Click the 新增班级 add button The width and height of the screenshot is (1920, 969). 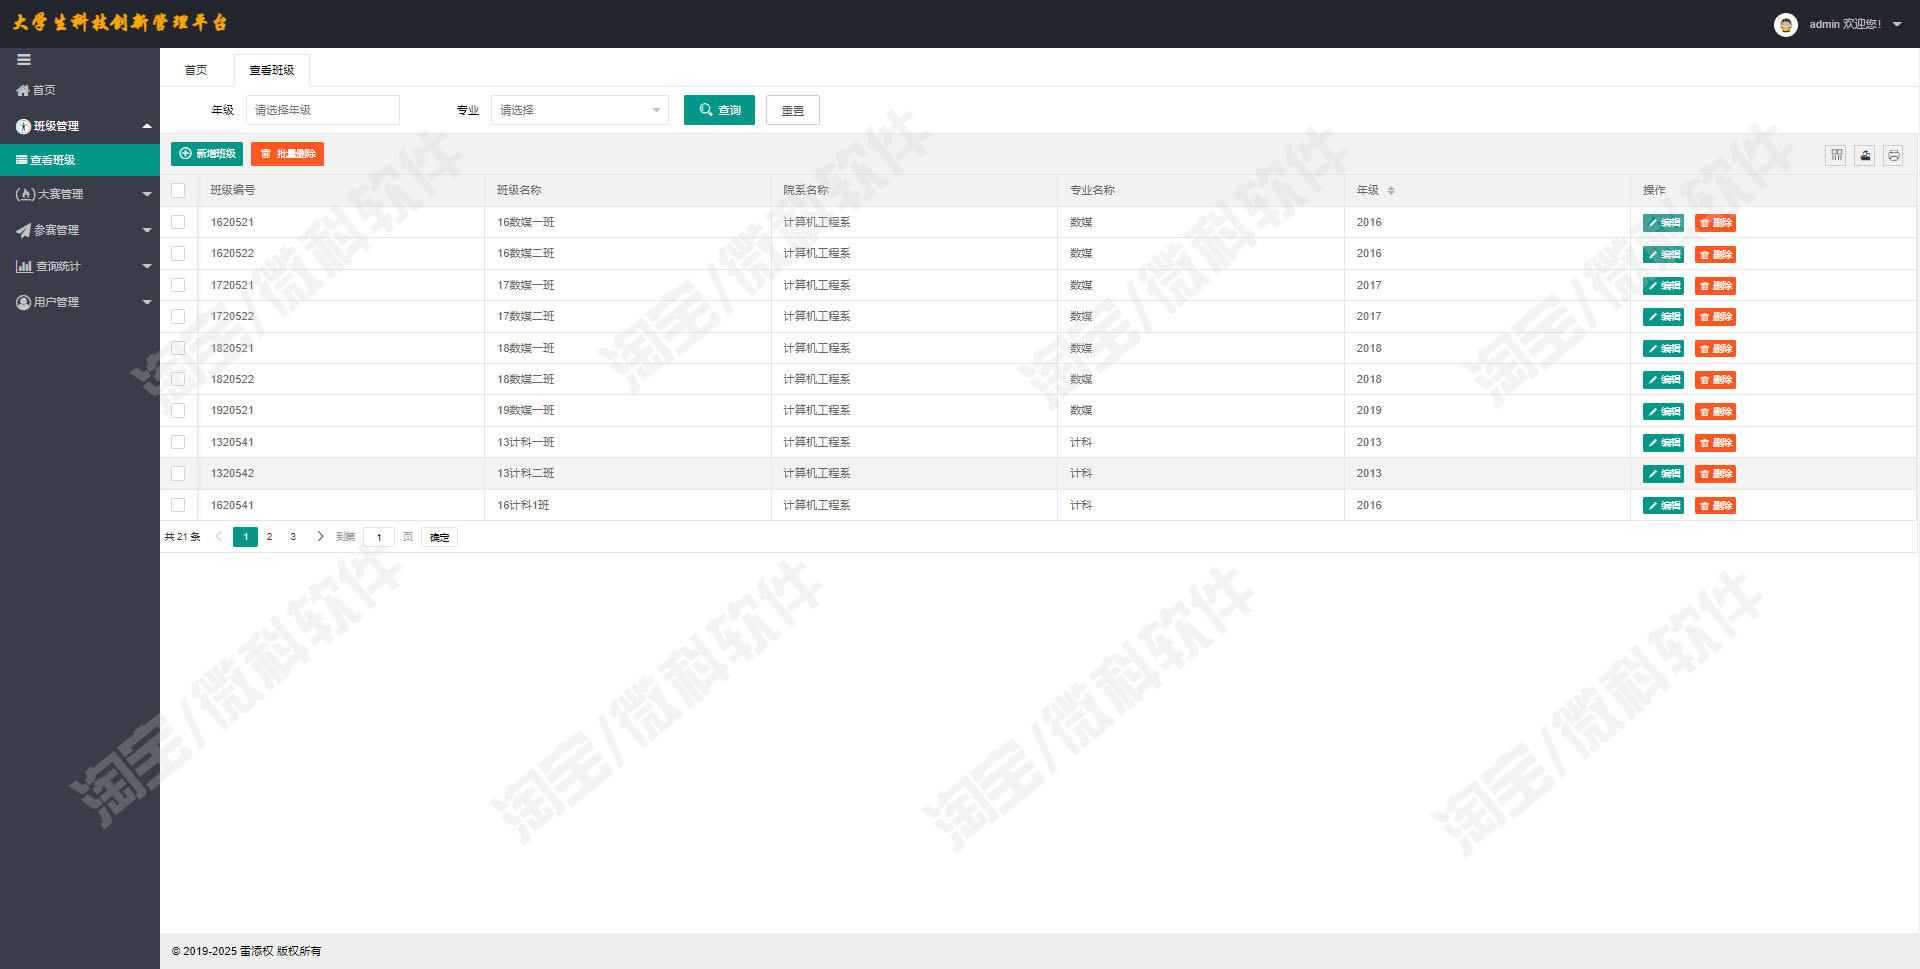pos(207,154)
